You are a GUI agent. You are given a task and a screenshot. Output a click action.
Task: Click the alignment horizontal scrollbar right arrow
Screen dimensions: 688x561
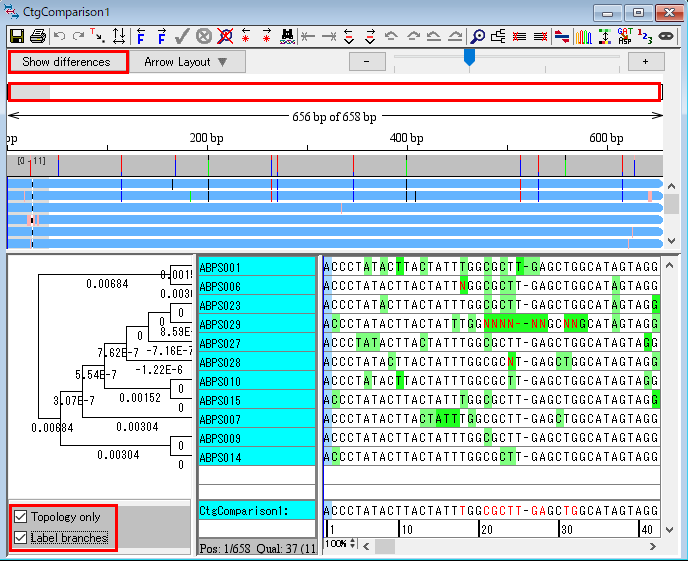(x=652, y=546)
